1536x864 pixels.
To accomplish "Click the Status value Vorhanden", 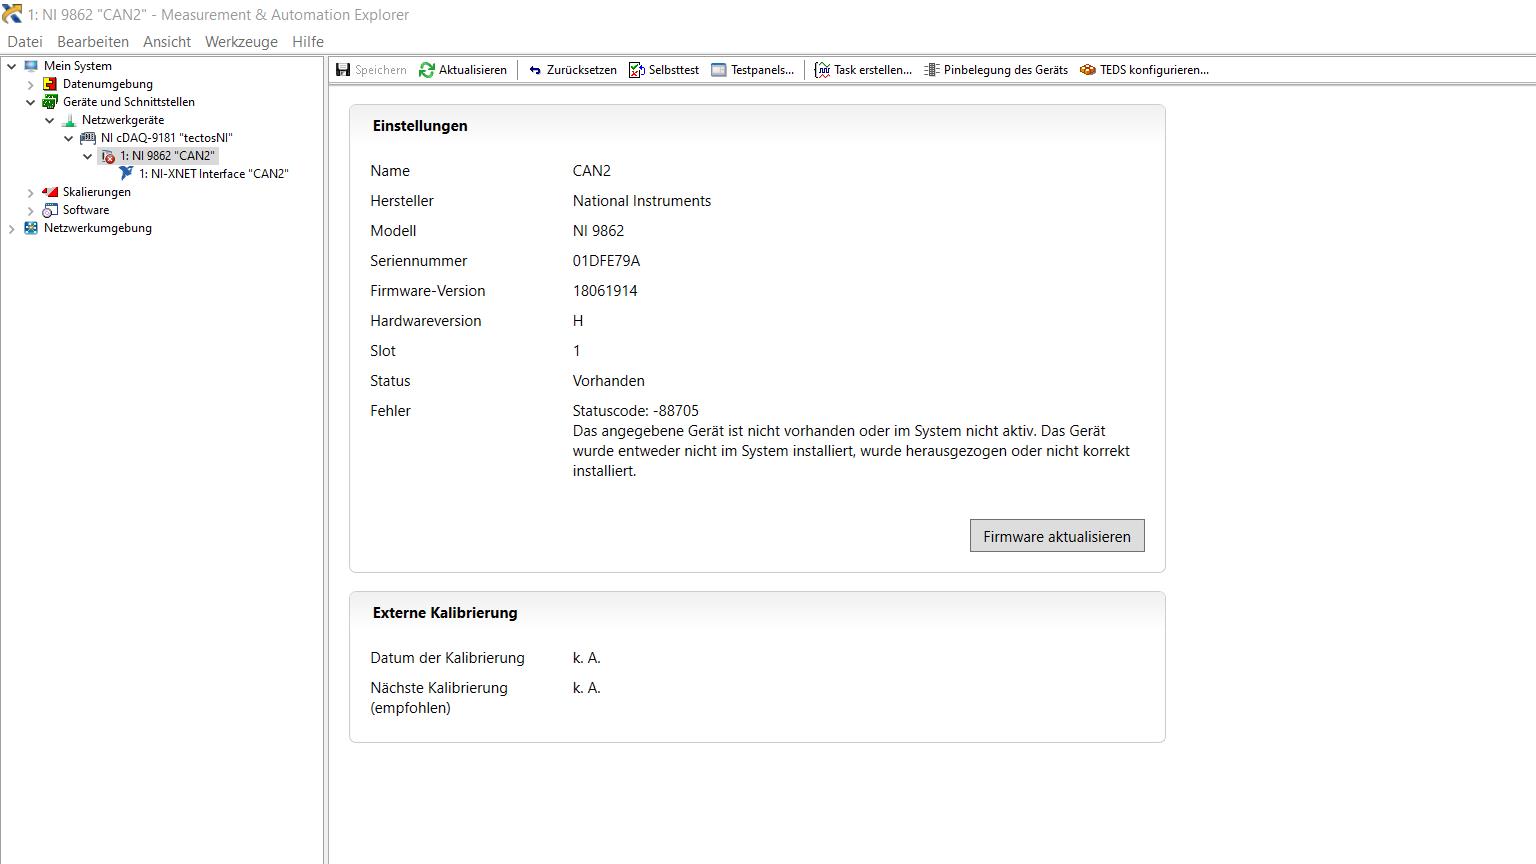I will point(609,381).
